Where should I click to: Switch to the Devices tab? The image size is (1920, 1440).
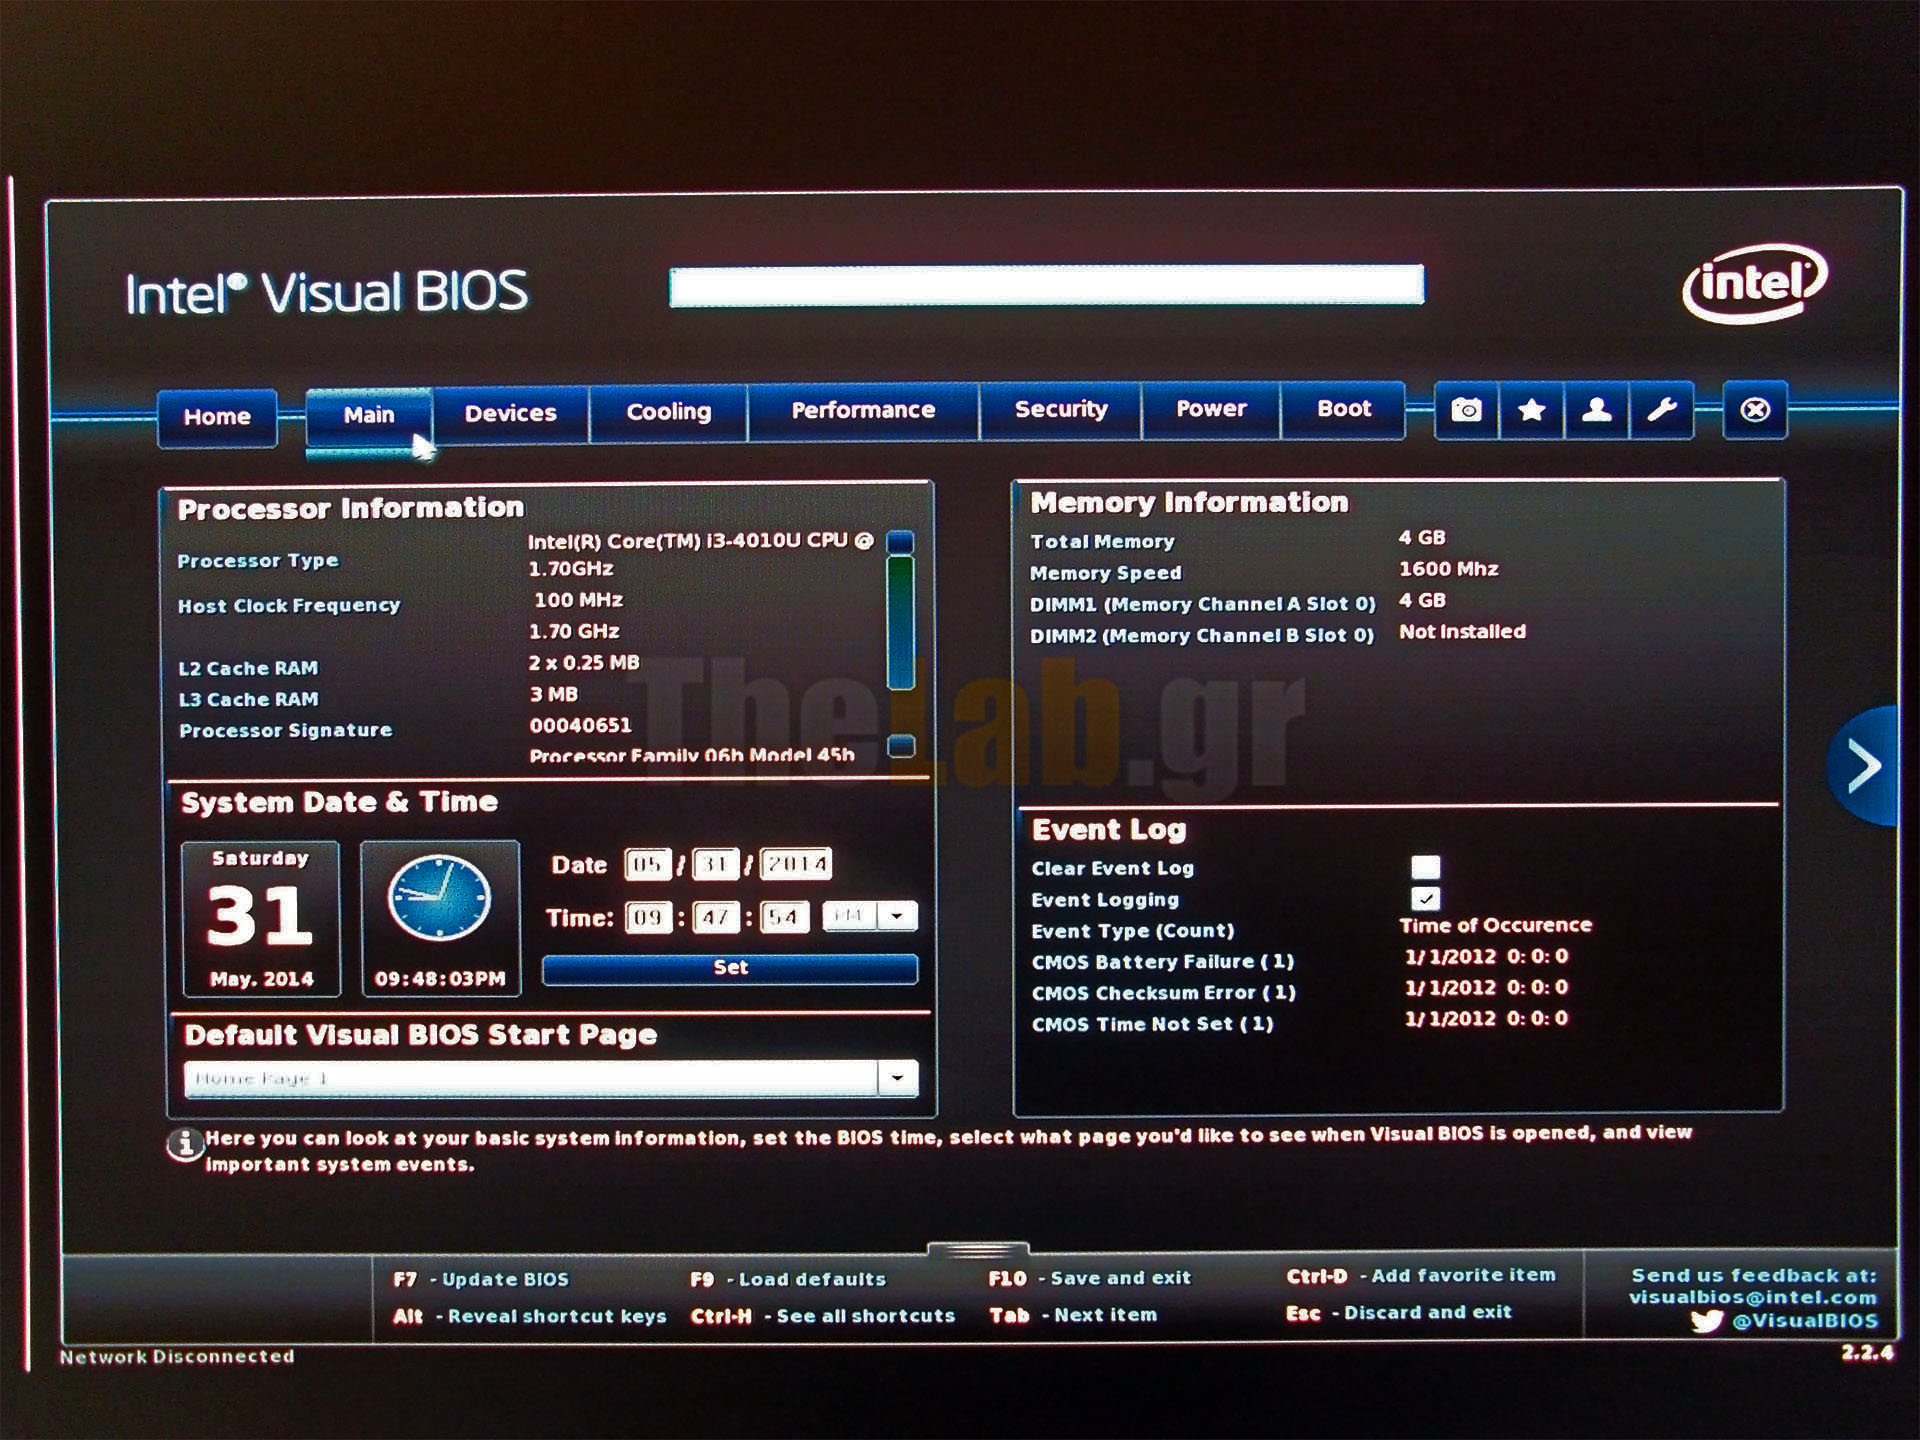pyautogui.click(x=510, y=413)
